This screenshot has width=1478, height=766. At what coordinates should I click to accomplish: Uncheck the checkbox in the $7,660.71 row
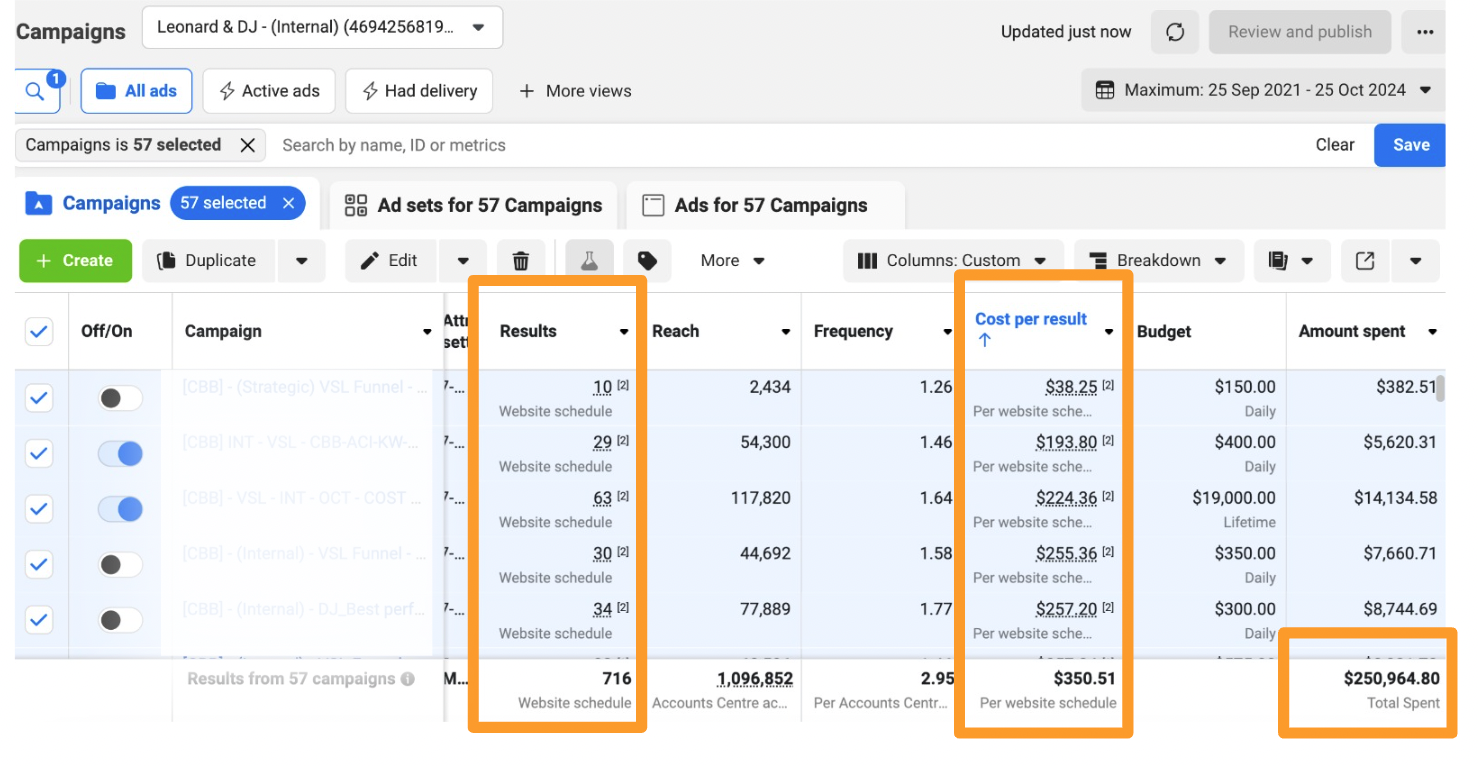coord(38,565)
